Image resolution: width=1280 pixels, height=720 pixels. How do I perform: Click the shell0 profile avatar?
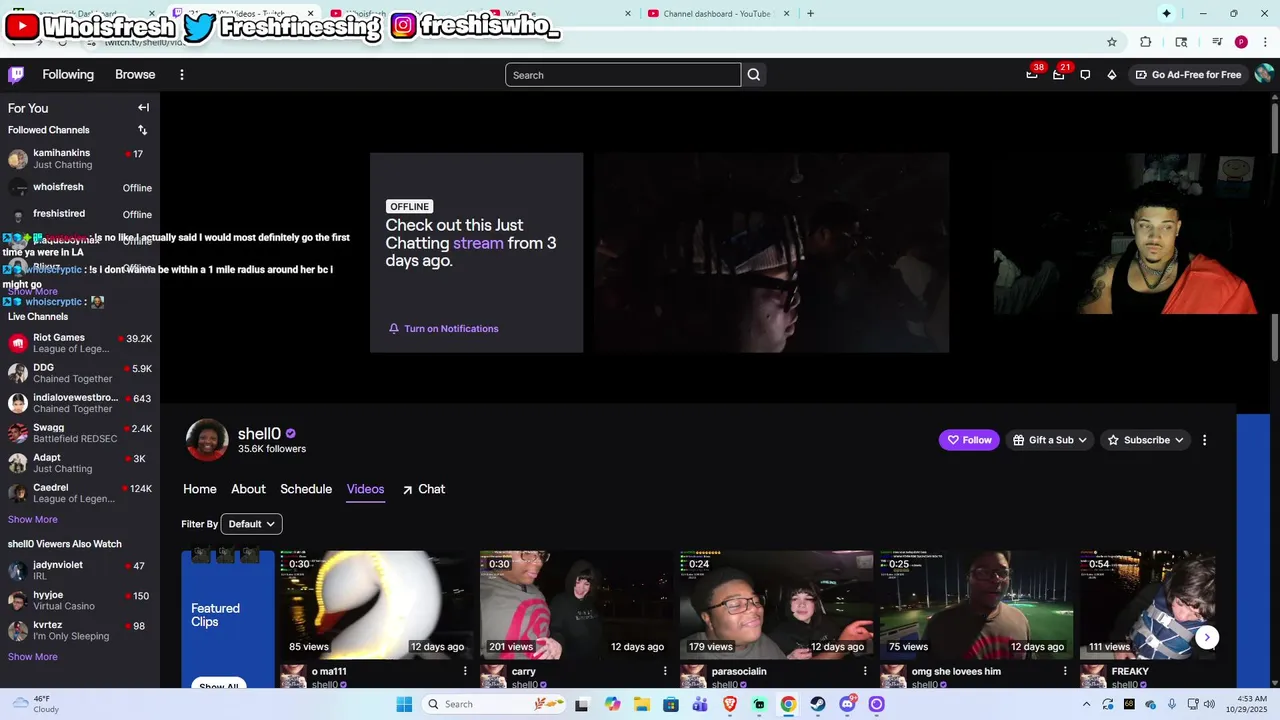(x=207, y=440)
